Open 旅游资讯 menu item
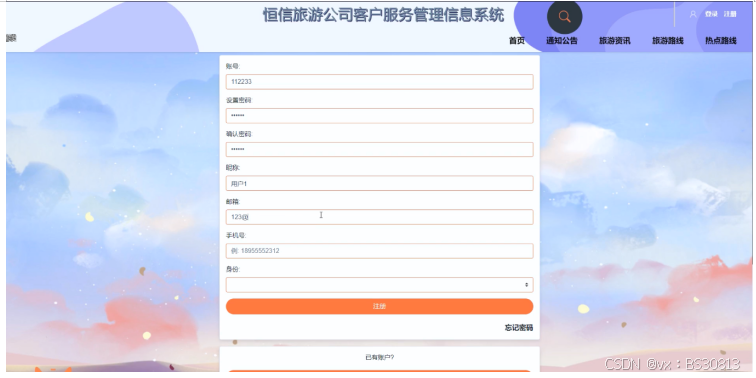Screen dimensions: 756x378 point(615,41)
